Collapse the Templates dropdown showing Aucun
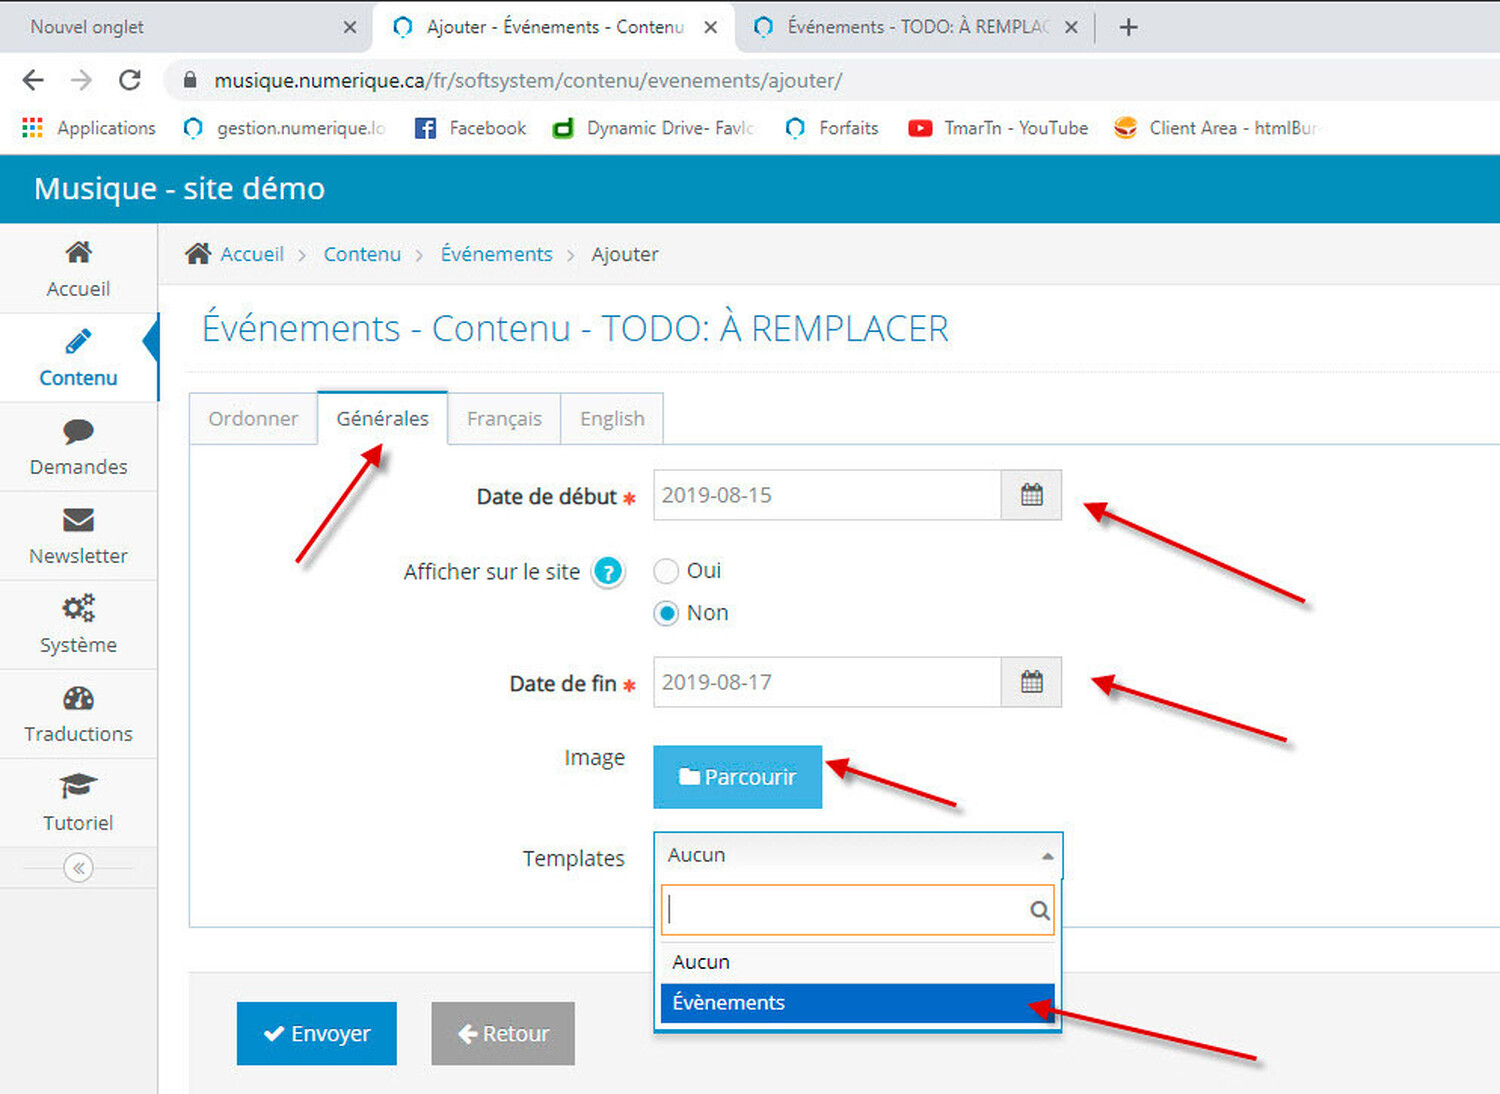Image resolution: width=1500 pixels, height=1094 pixels. [858, 856]
